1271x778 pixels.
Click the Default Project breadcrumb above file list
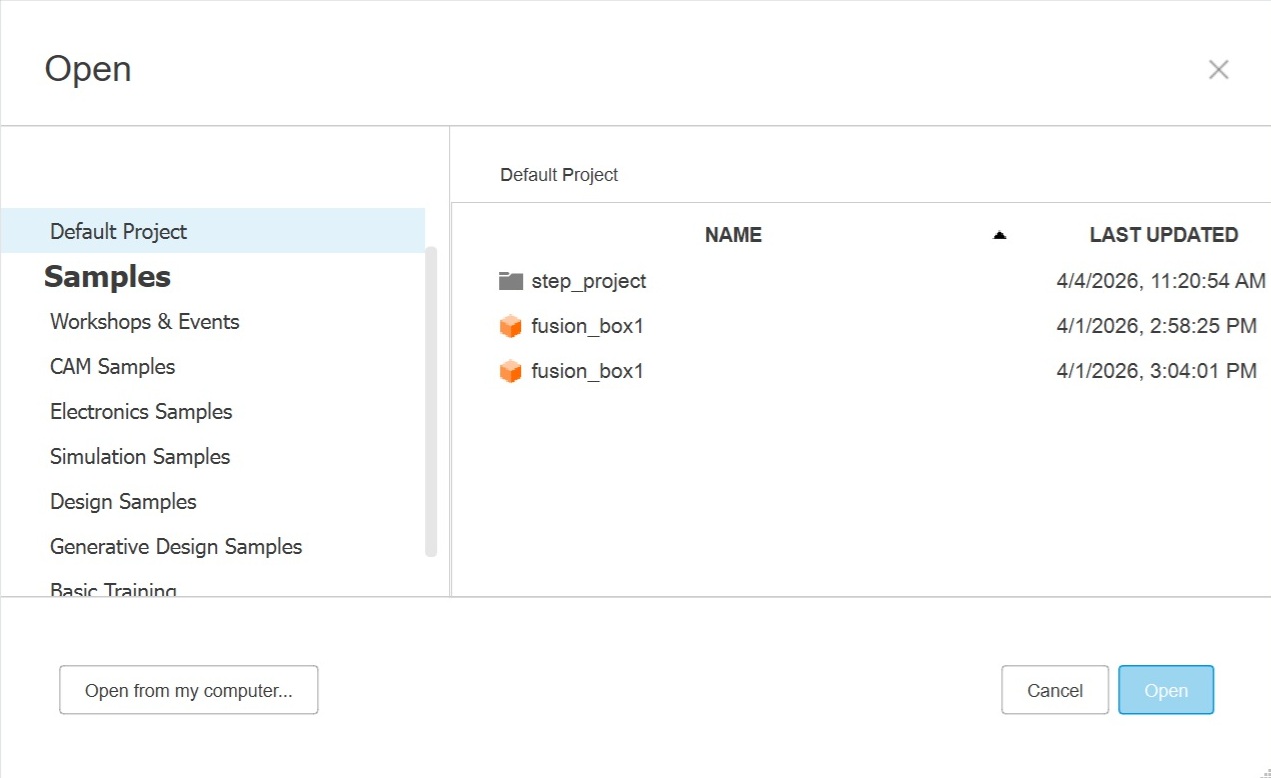[559, 175]
